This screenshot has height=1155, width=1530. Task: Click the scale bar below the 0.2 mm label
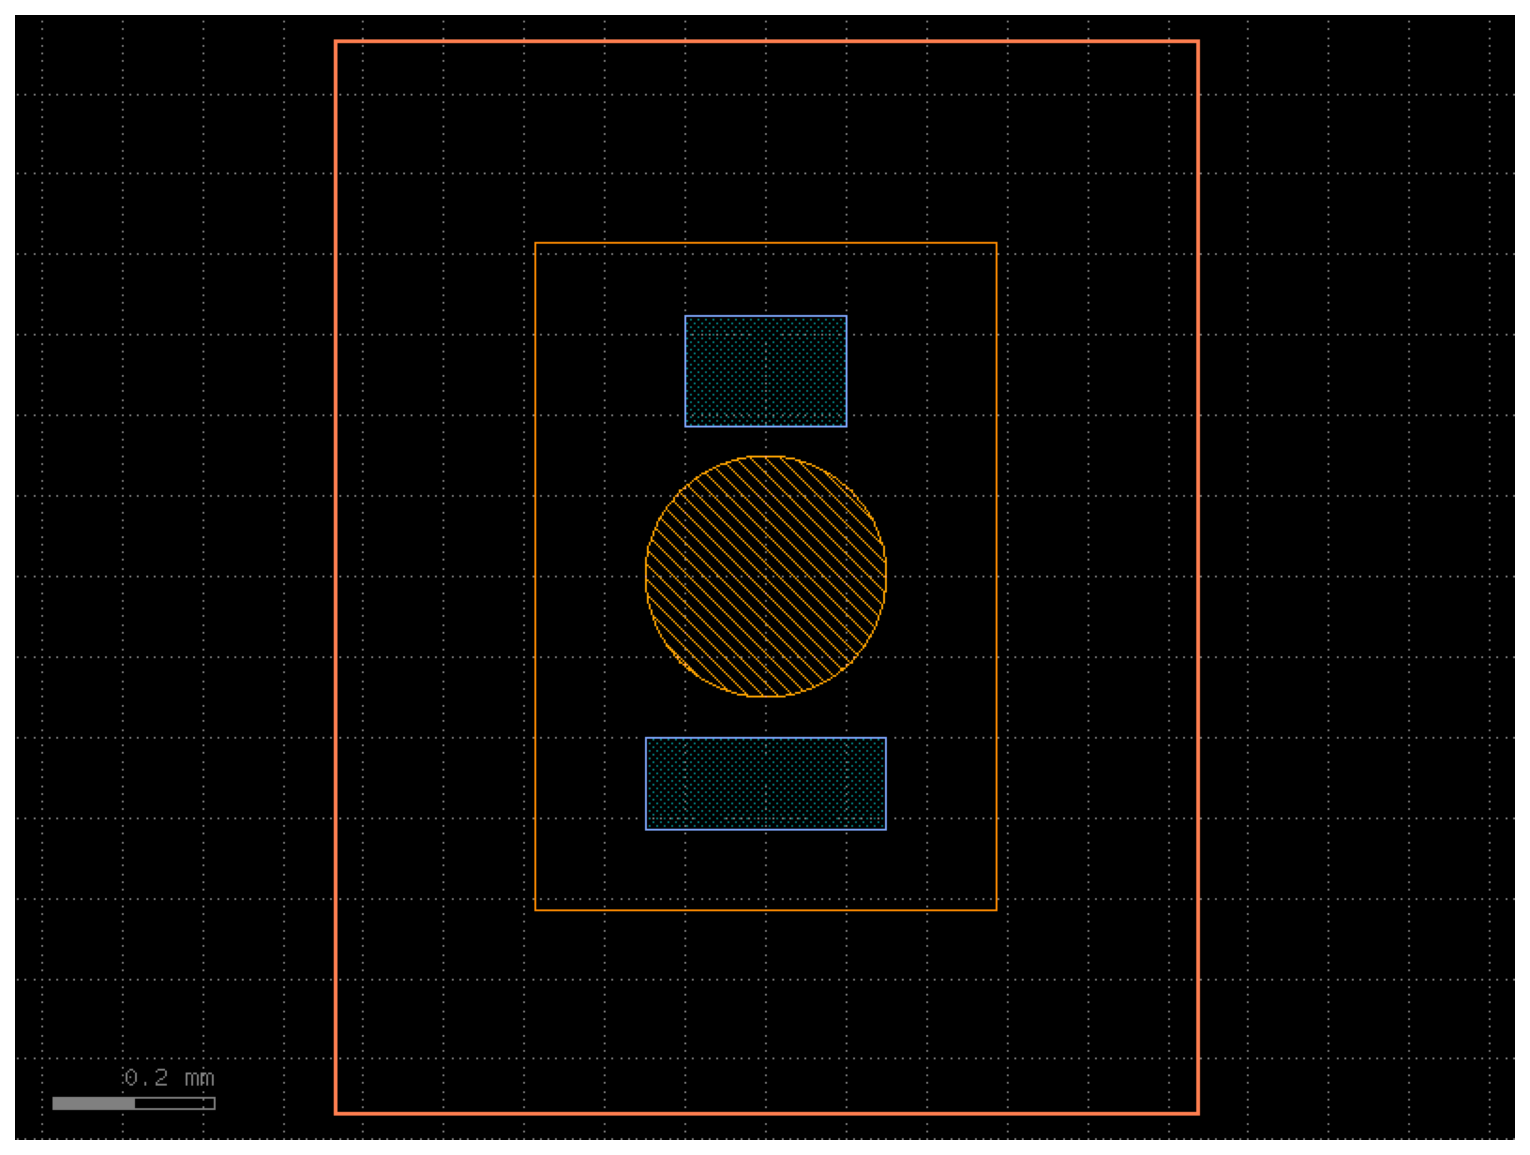coord(134,1103)
